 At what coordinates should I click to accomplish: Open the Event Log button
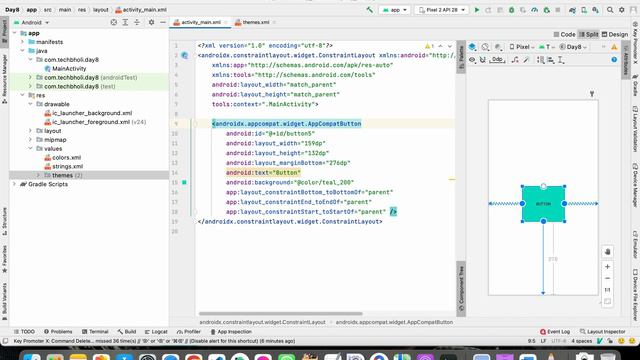(x=555, y=332)
